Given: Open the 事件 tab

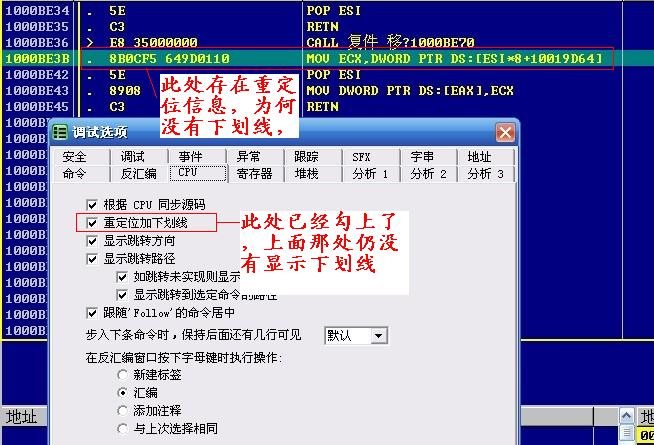Looking at the screenshot, I should pos(197,157).
